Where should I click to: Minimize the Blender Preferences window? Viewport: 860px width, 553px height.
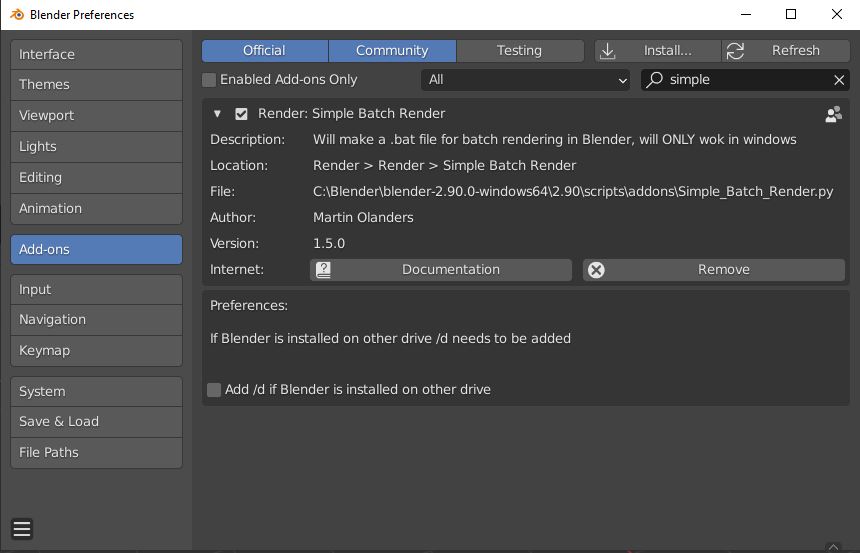coord(745,14)
